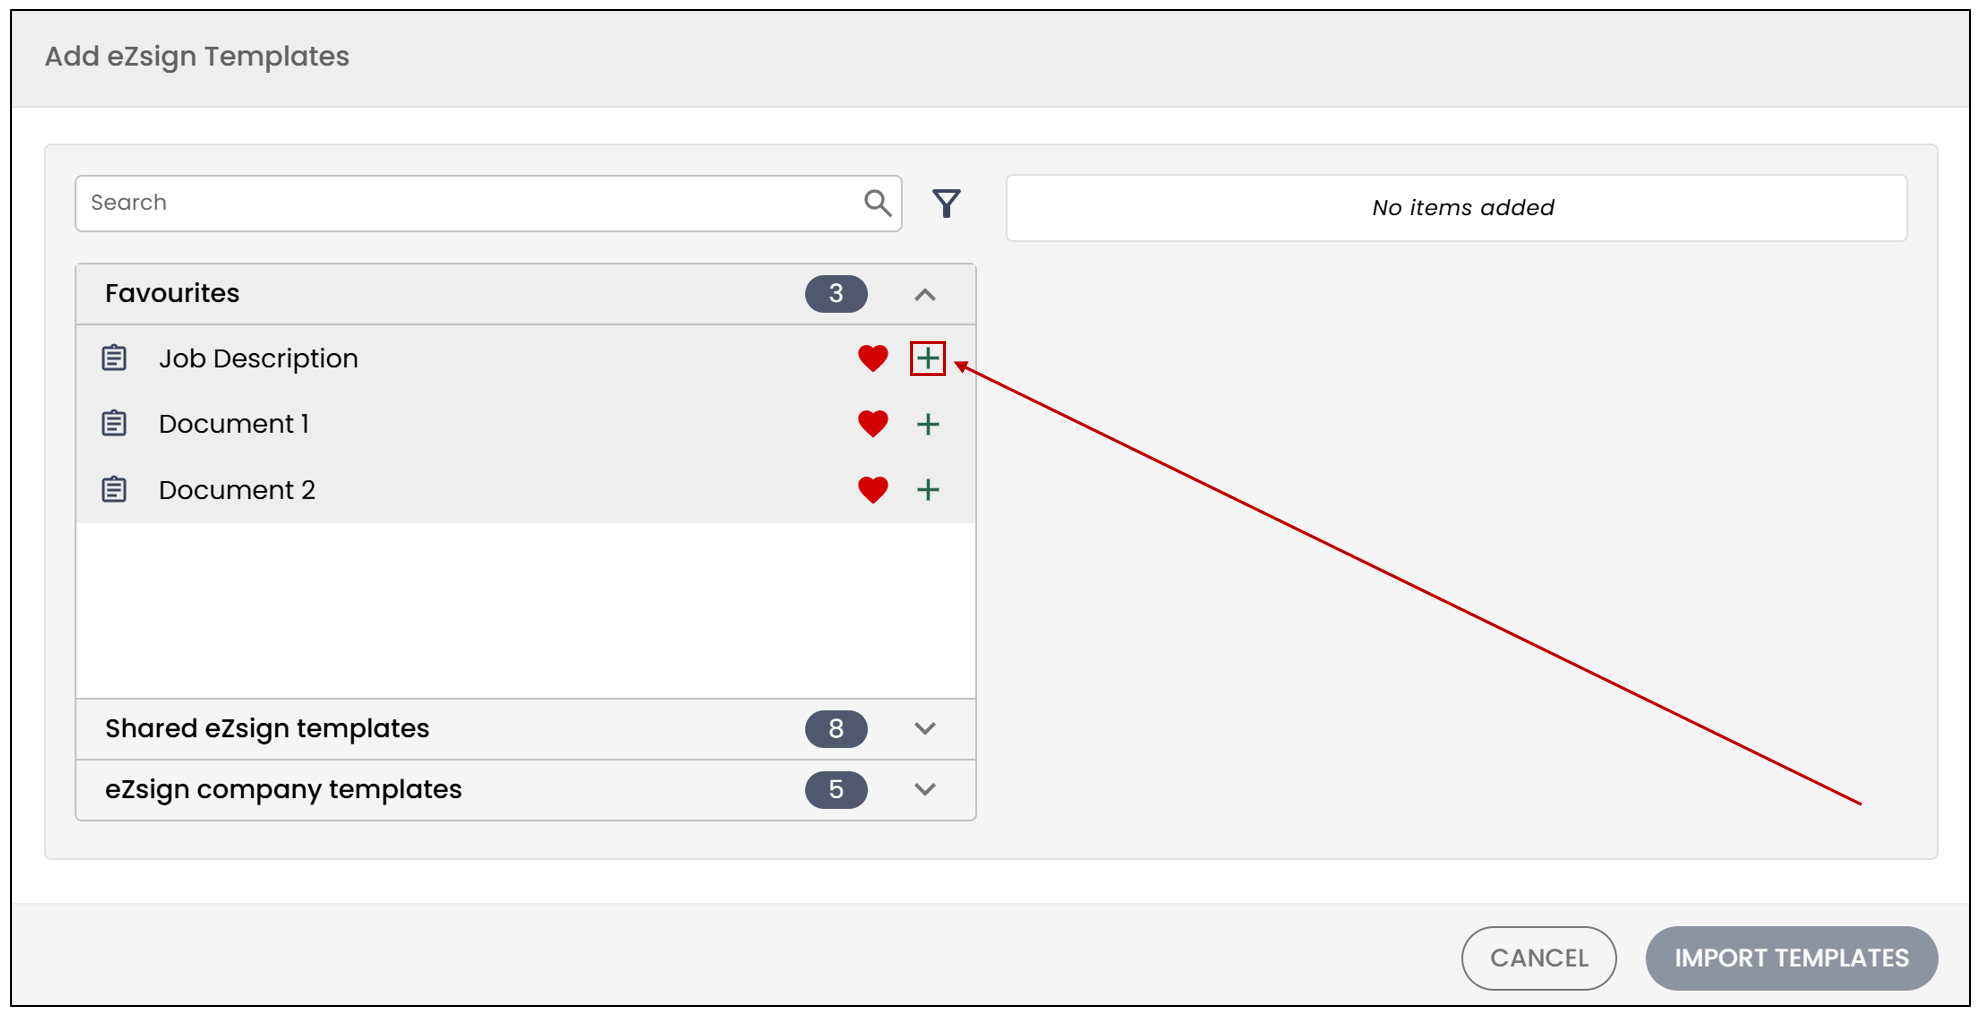The height and width of the screenshot is (1012, 1978).
Task: Click the Document 1 clipboard icon
Action: point(114,423)
